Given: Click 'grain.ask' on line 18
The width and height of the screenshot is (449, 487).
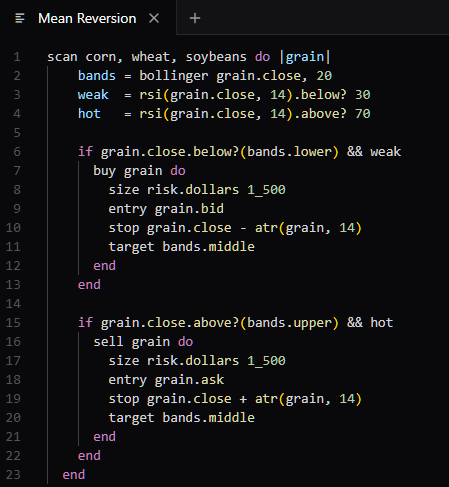Looking at the screenshot, I should 189,380.
